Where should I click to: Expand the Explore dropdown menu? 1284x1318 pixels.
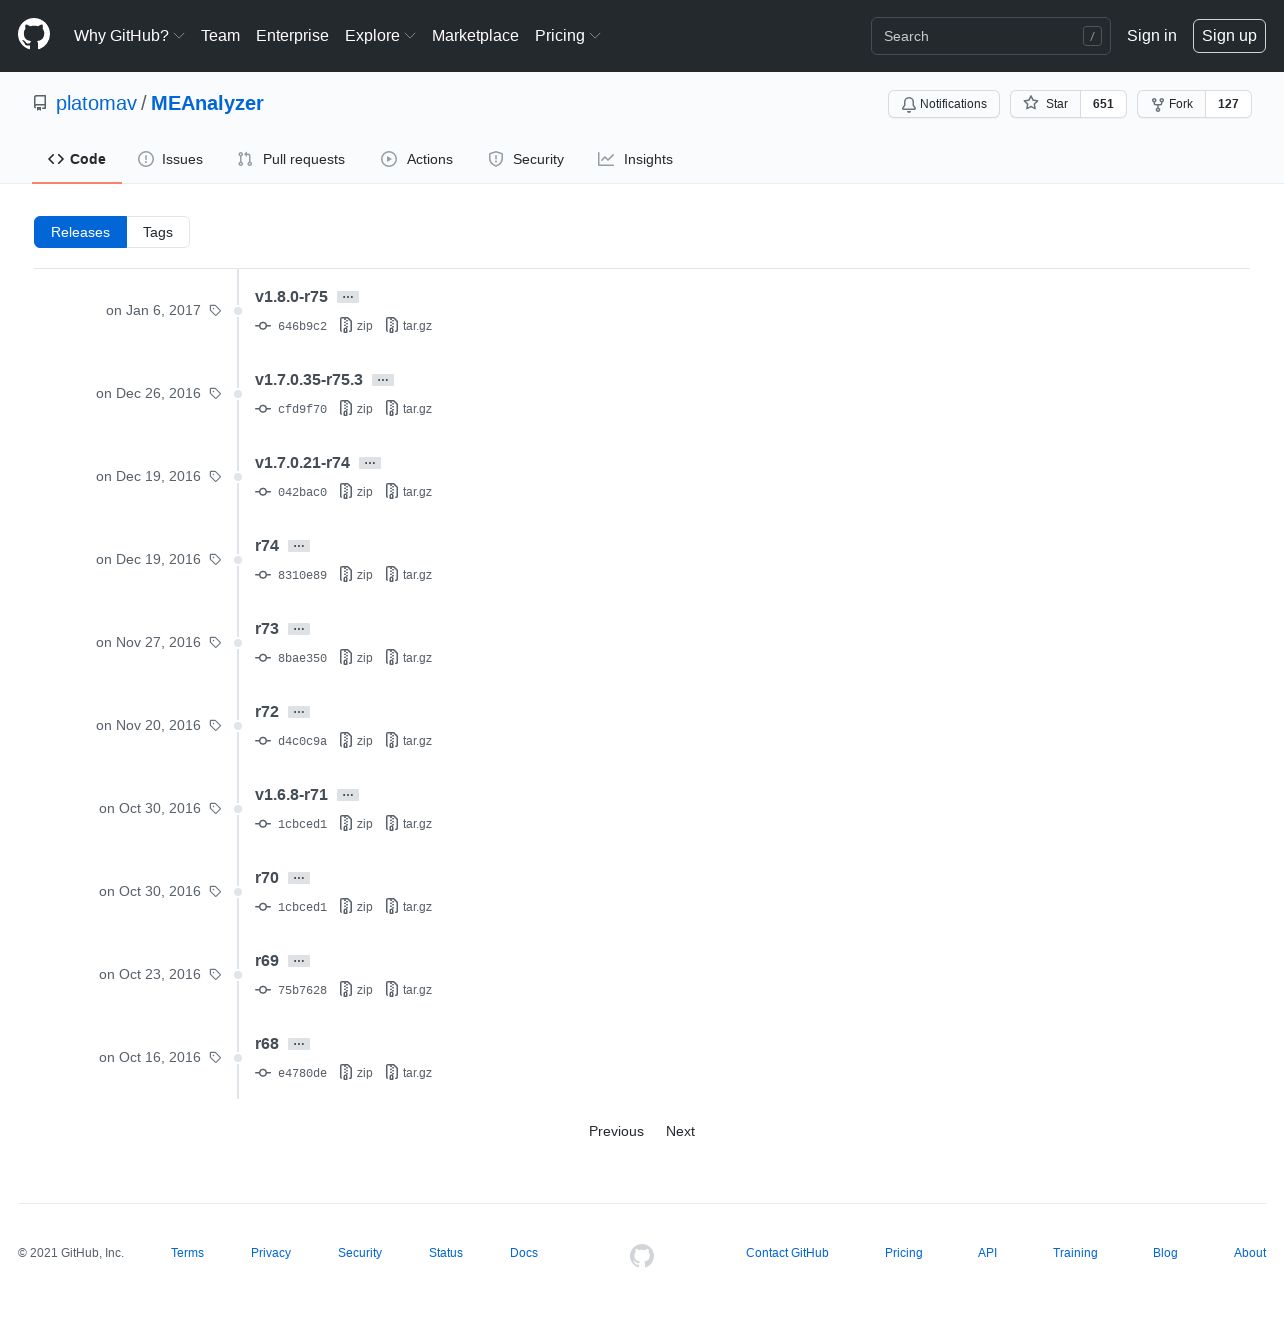380,36
